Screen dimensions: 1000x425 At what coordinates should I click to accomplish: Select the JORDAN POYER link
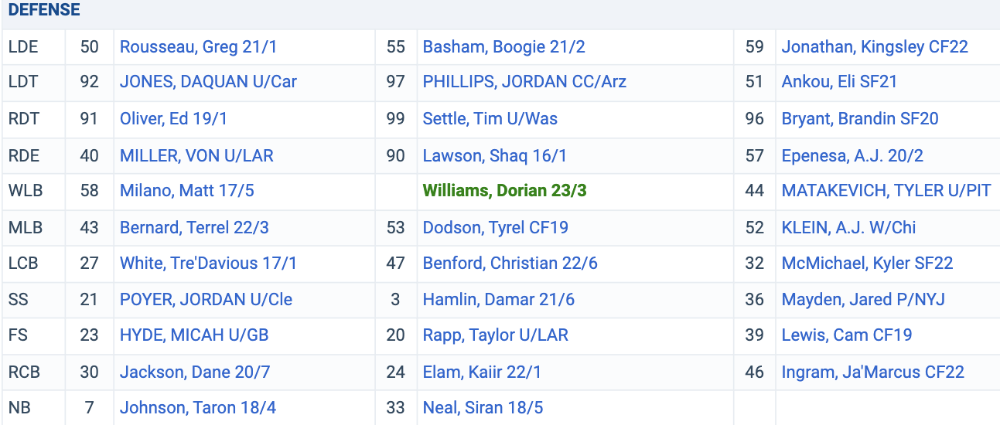coord(206,299)
